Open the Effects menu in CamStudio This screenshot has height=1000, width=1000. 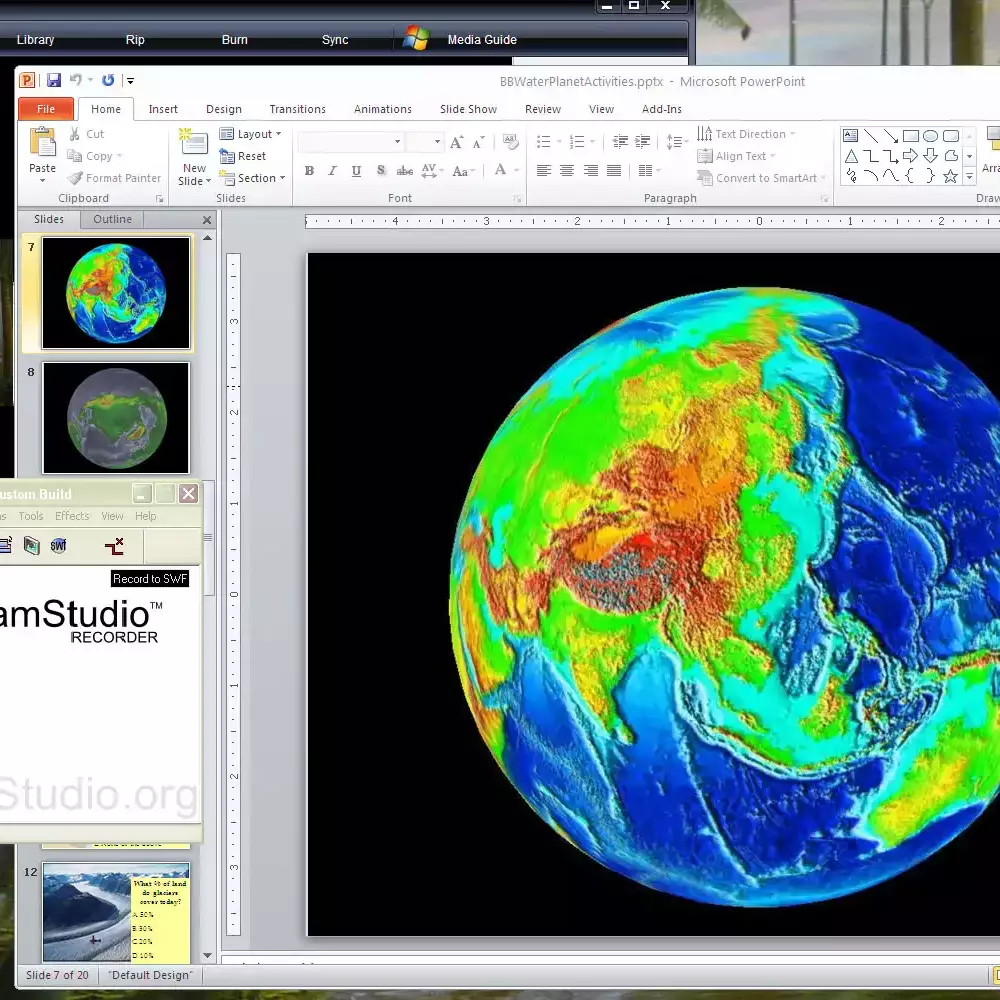(x=71, y=516)
